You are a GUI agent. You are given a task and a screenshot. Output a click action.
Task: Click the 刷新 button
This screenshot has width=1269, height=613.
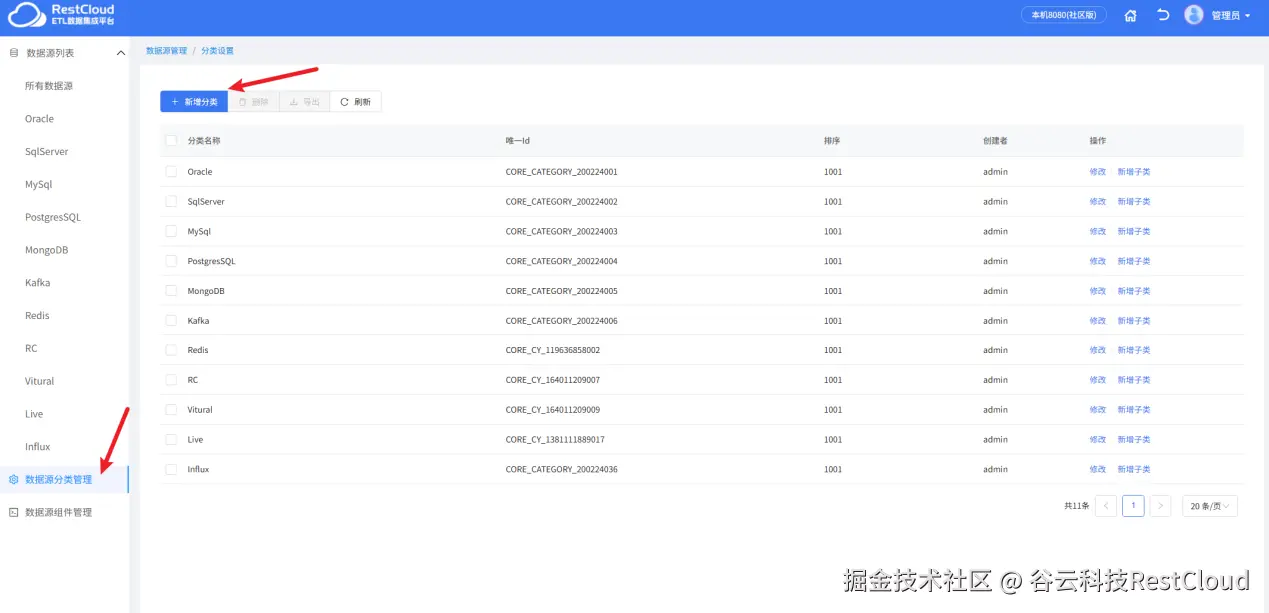pyautogui.click(x=355, y=102)
